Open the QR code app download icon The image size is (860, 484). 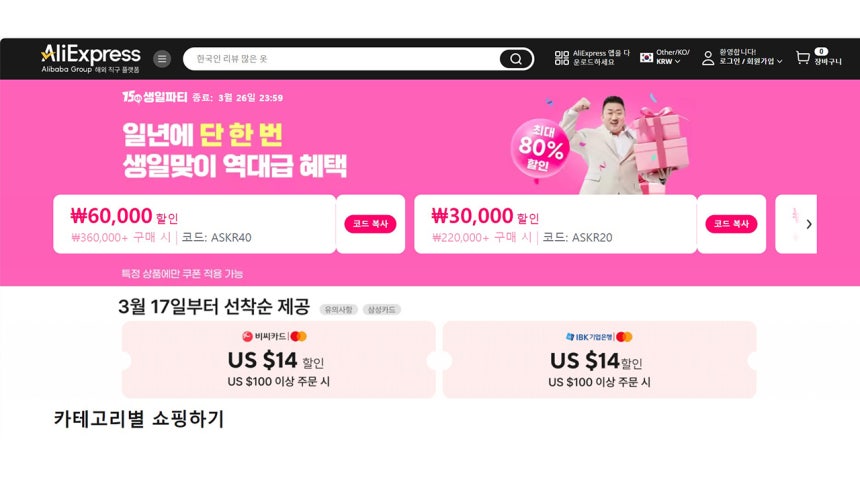tap(562, 58)
